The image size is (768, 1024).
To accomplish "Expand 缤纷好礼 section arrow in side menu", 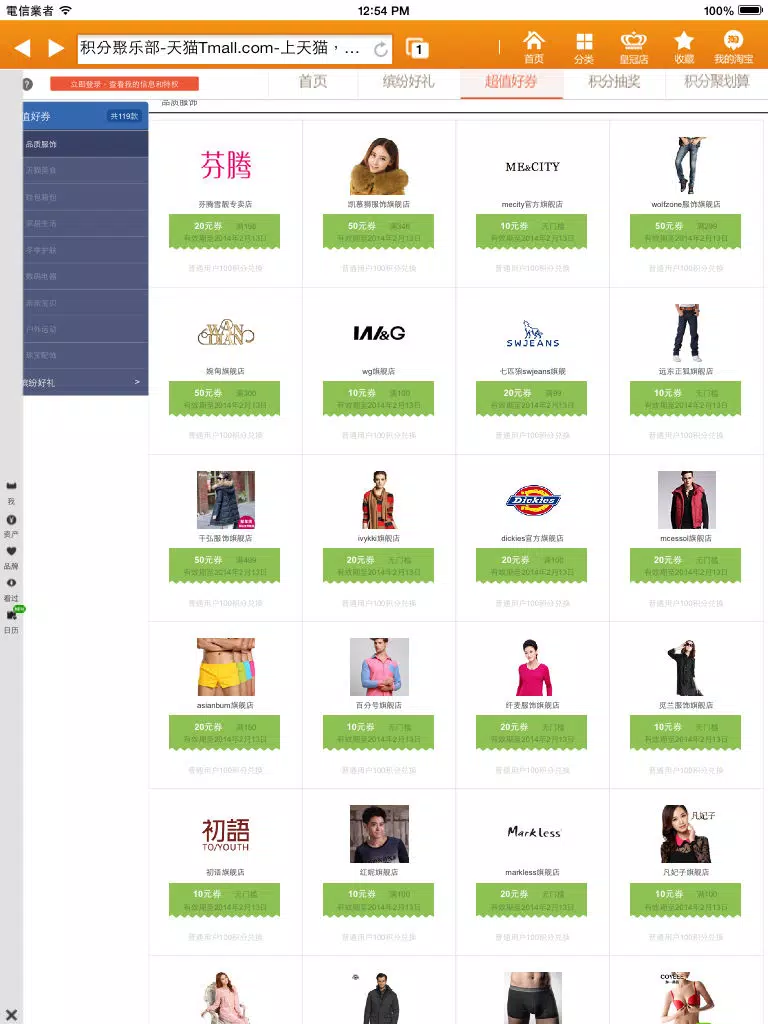I will 137,382.
